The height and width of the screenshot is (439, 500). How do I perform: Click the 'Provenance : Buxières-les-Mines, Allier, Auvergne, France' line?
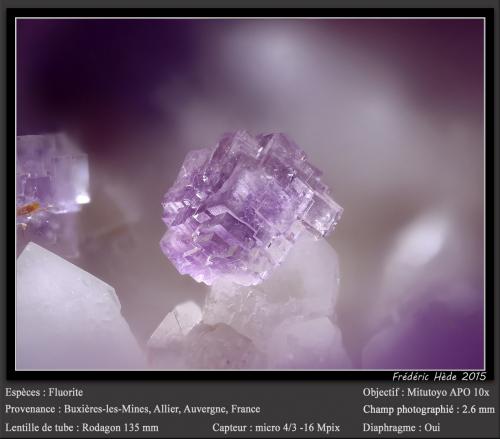[x=133, y=409]
